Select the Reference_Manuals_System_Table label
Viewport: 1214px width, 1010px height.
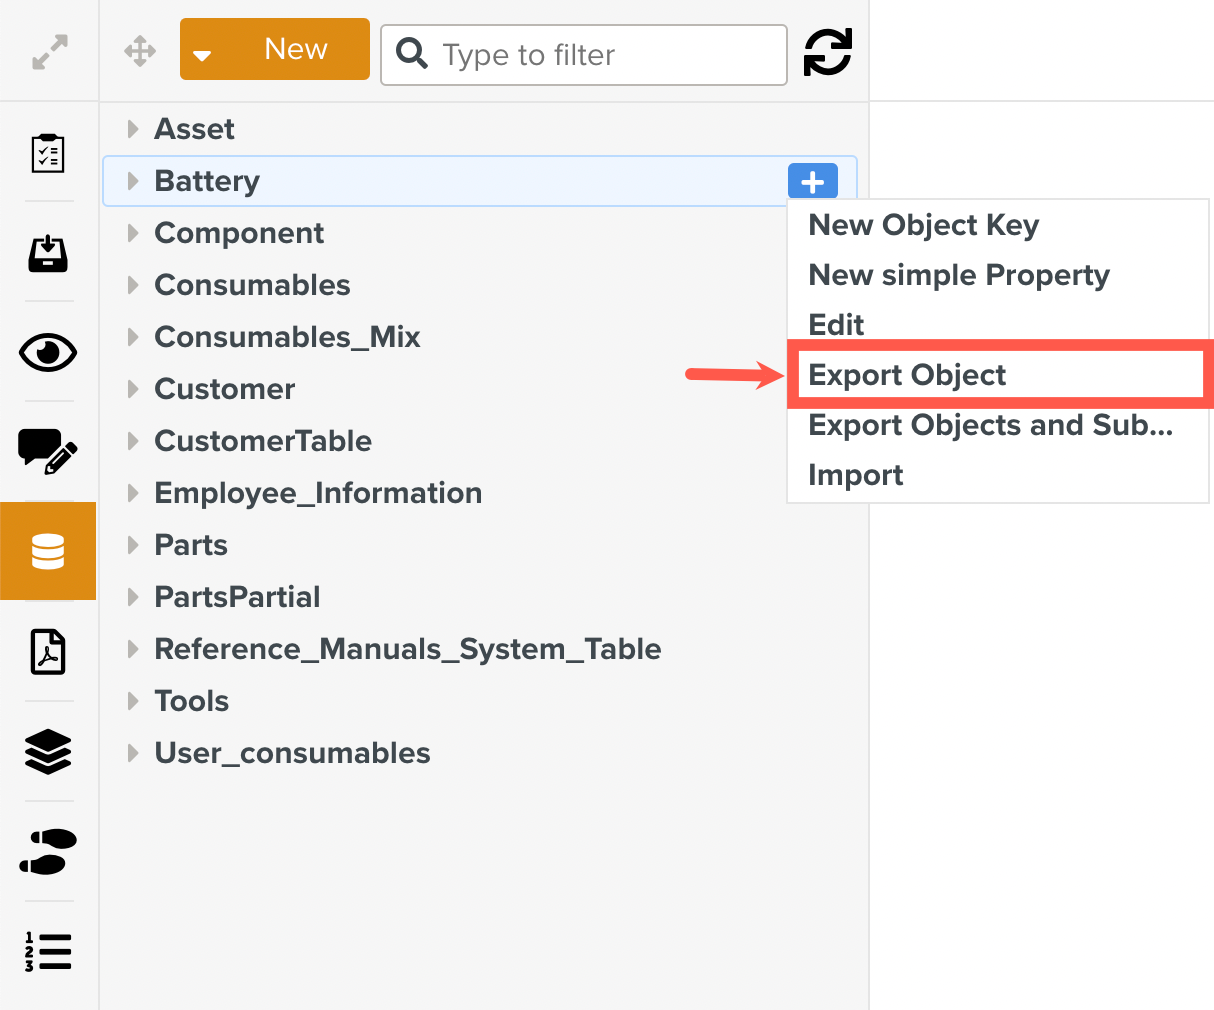tap(408, 649)
